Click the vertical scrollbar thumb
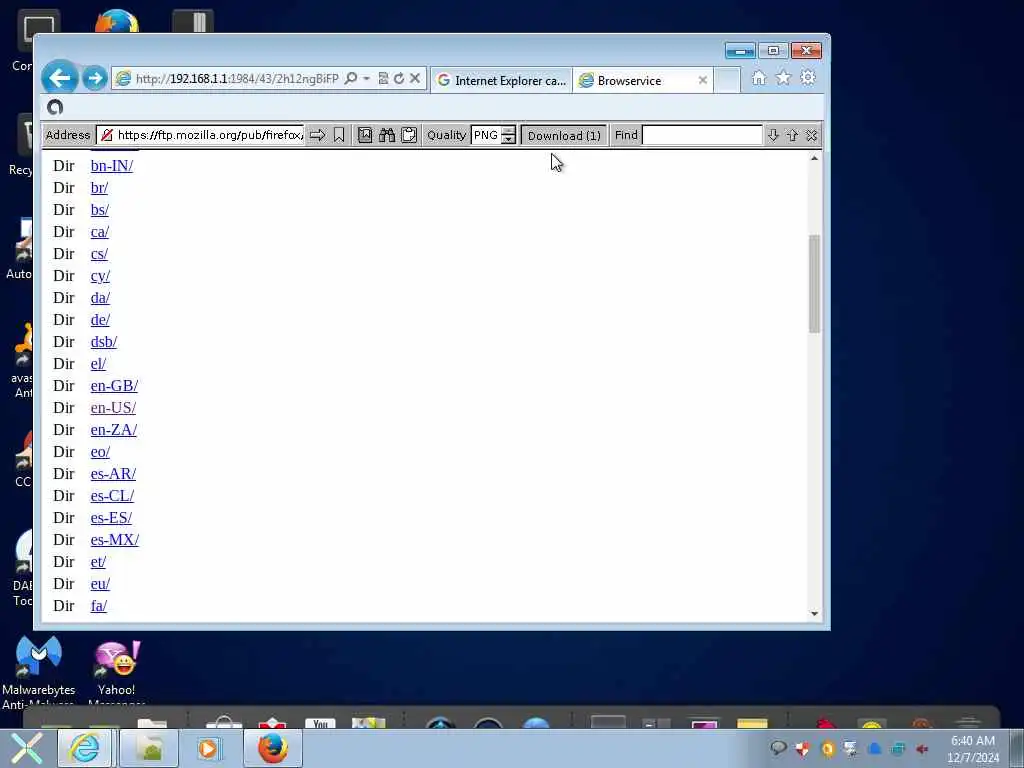The height and width of the screenshot is (768, 1024). tap(814, 283)
